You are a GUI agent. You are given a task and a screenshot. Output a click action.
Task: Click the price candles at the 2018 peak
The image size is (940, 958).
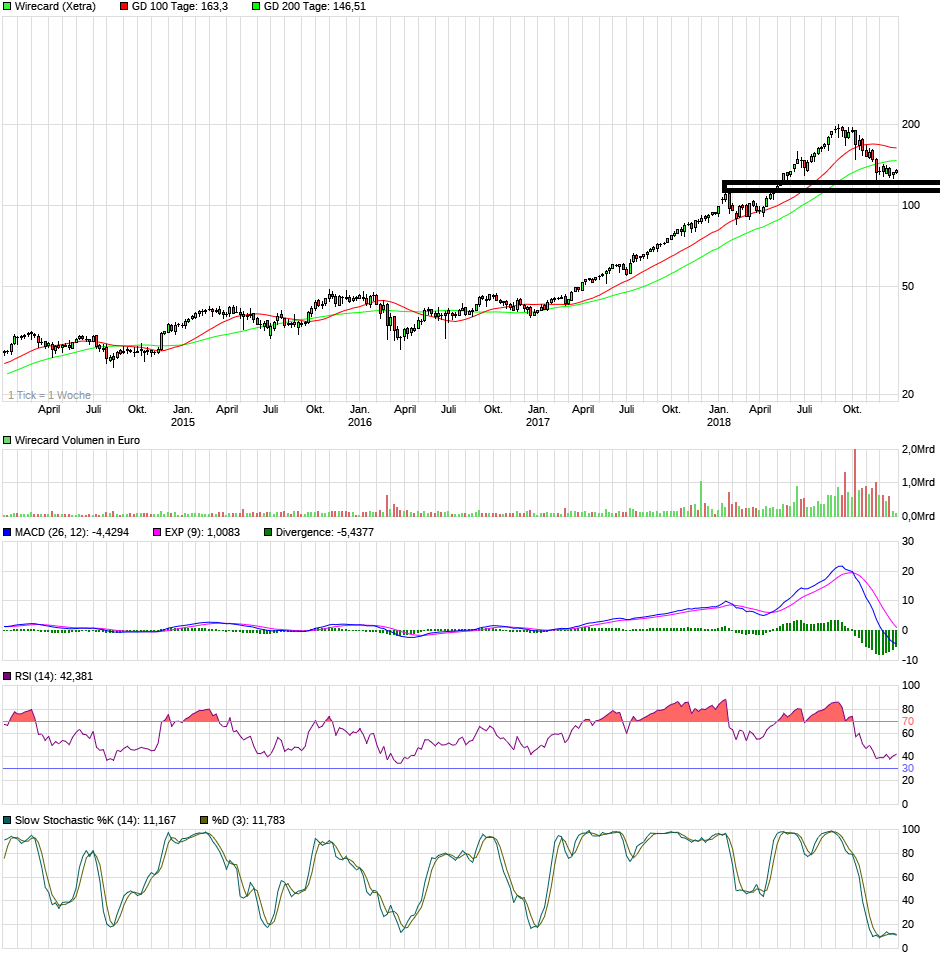pos(842,131)
